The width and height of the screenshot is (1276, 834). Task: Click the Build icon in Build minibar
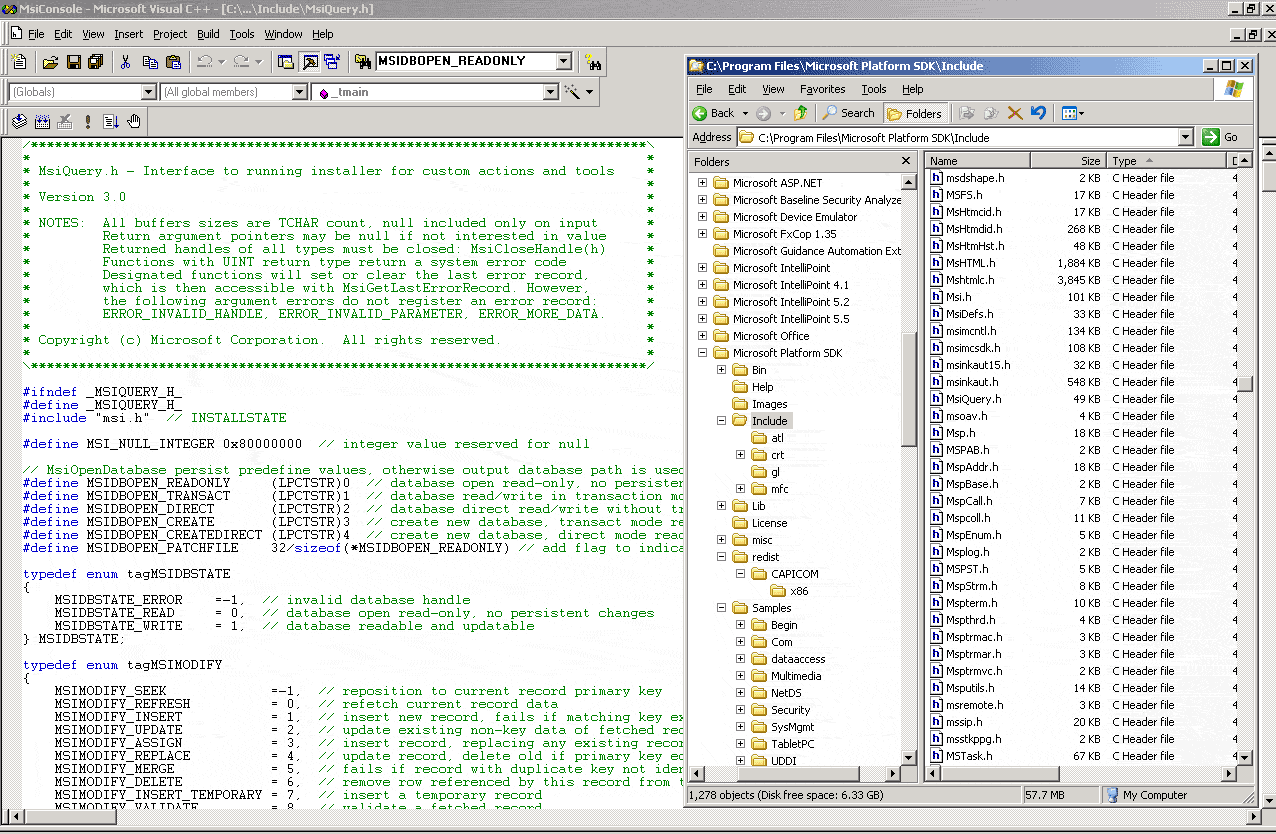click(x=42, y=122)
